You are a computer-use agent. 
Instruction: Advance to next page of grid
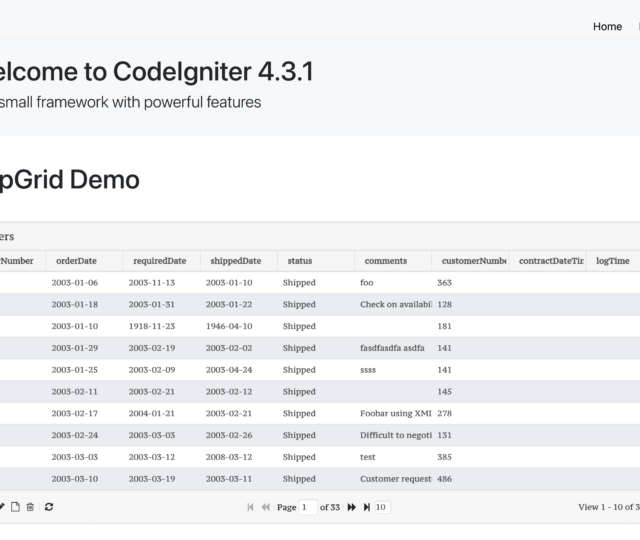(351, 507)
